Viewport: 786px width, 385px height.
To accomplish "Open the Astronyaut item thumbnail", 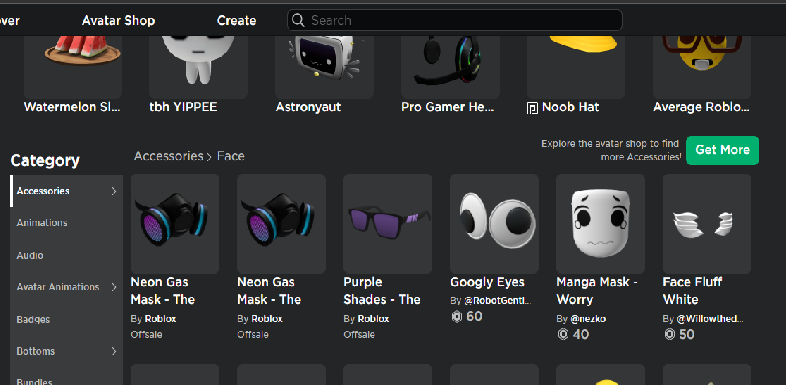I will pos(324,67).
